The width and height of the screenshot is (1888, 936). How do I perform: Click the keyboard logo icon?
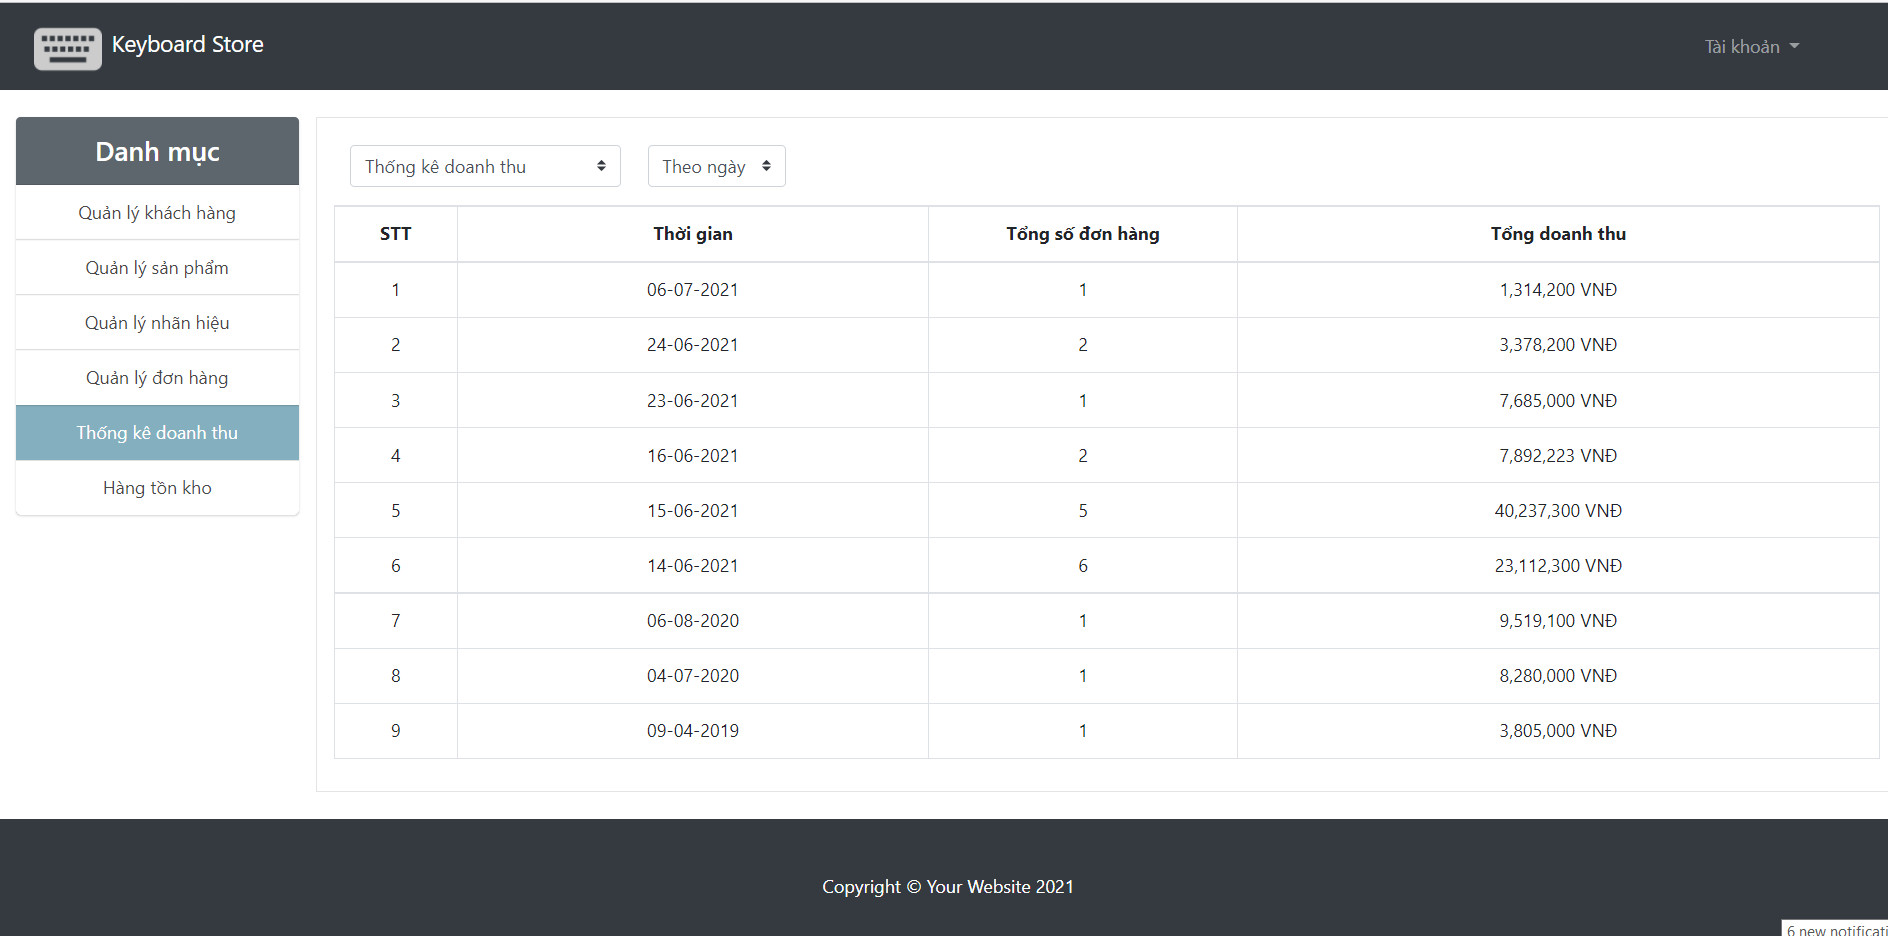(x=68, y=47)
